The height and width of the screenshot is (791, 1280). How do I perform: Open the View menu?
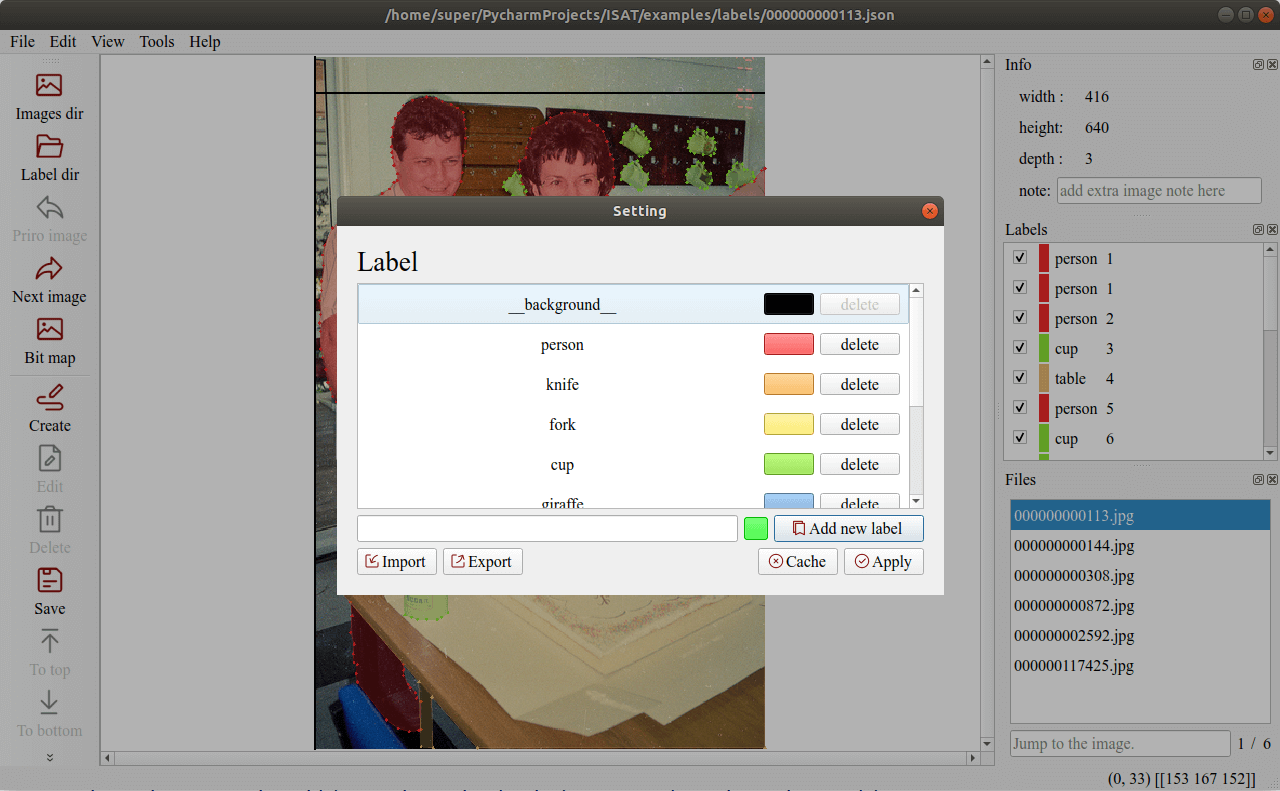coord(107,41)
